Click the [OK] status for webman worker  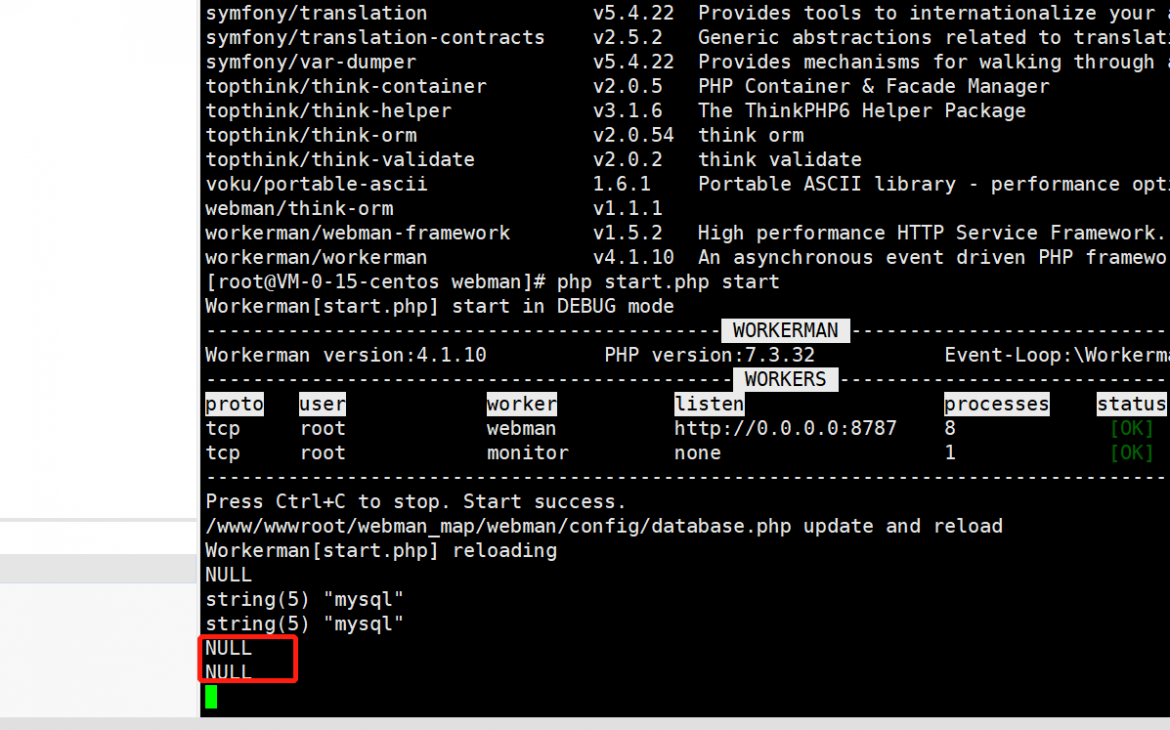pos(1131,428)
